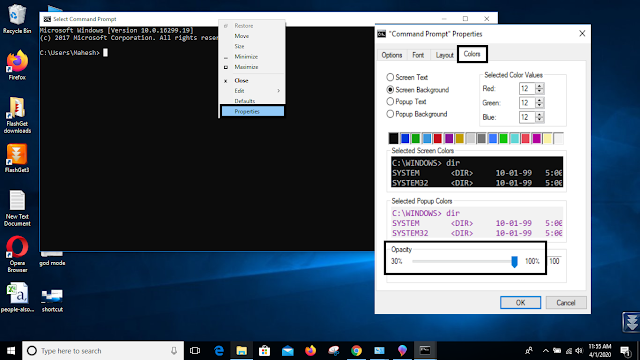This screenshot has height=360, width=640.
Task: Click the opacity value field showing 100
Action: [x=555, y=261]
